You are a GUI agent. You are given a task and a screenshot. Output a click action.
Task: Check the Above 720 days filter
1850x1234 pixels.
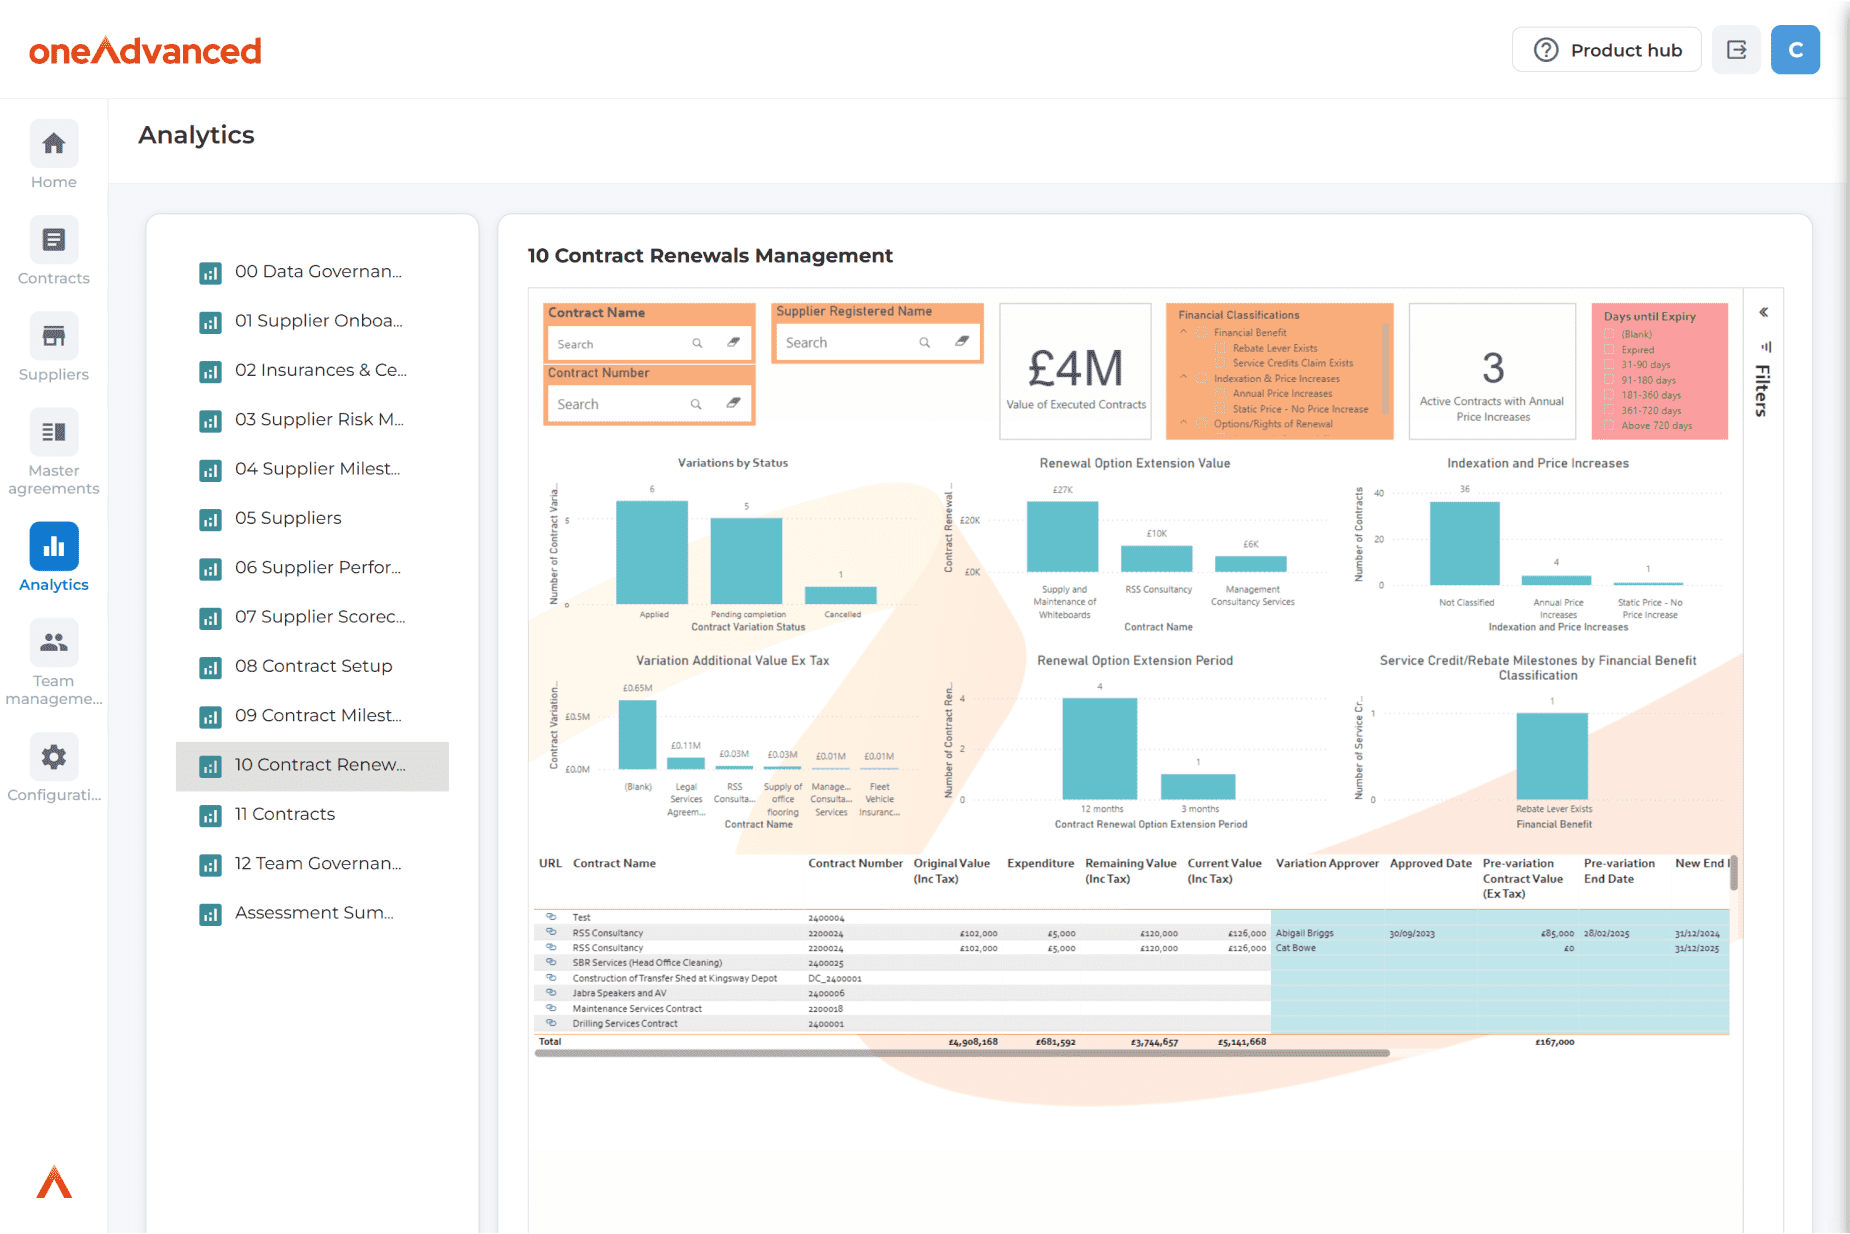tap(1609, 426)
